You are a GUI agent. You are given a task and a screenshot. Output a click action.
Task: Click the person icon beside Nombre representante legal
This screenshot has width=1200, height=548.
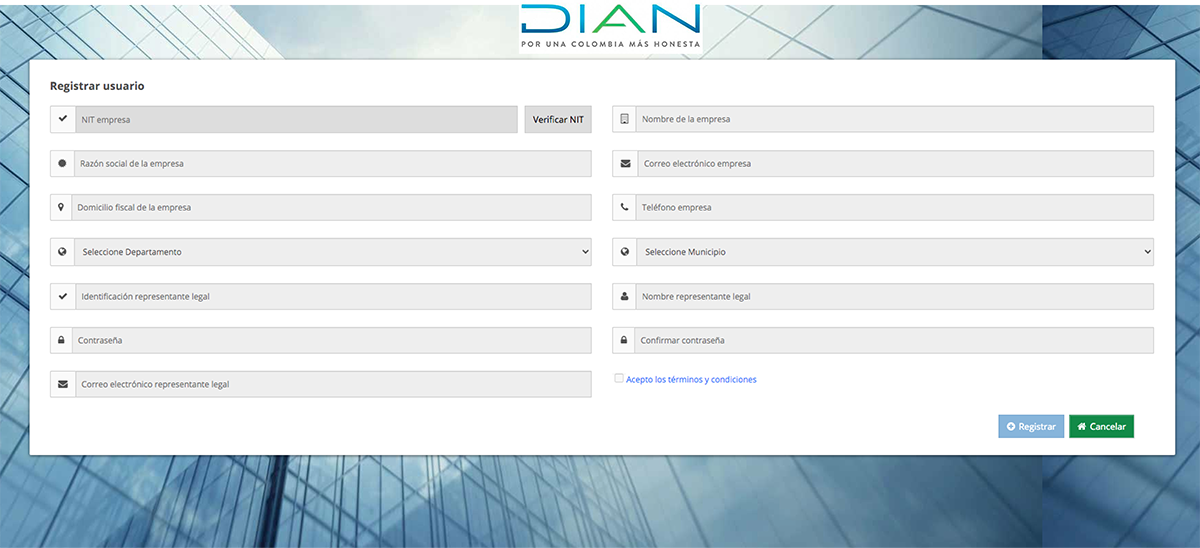click(625, 296)
